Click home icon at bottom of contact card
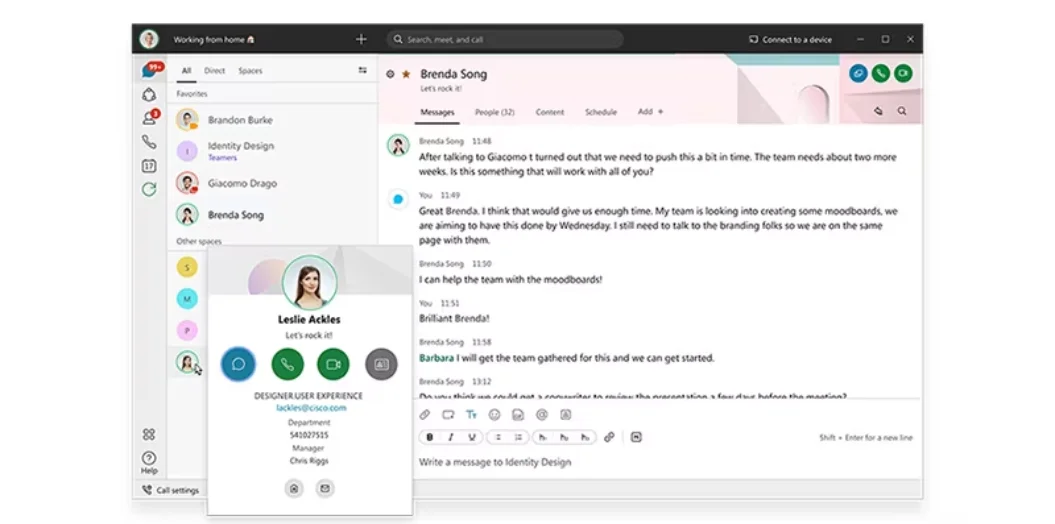Image resolution: width=1055 pixels, height=524 pixels. tap(293, 488)
